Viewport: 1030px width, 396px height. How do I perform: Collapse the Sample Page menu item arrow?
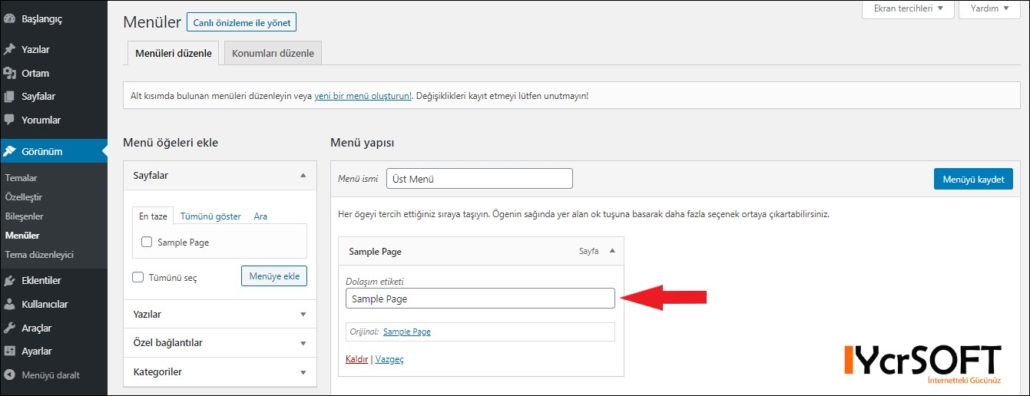point(612,251)
